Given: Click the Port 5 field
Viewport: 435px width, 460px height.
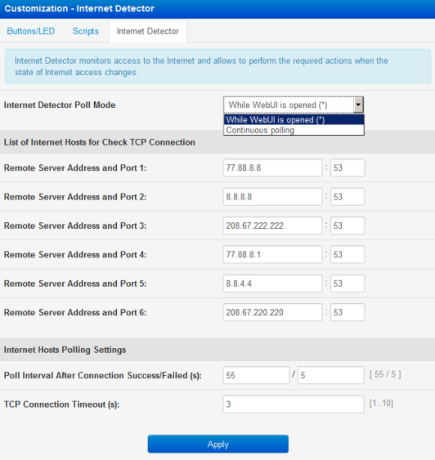Looking at the screenshot, I should click(x=347, y=284).
